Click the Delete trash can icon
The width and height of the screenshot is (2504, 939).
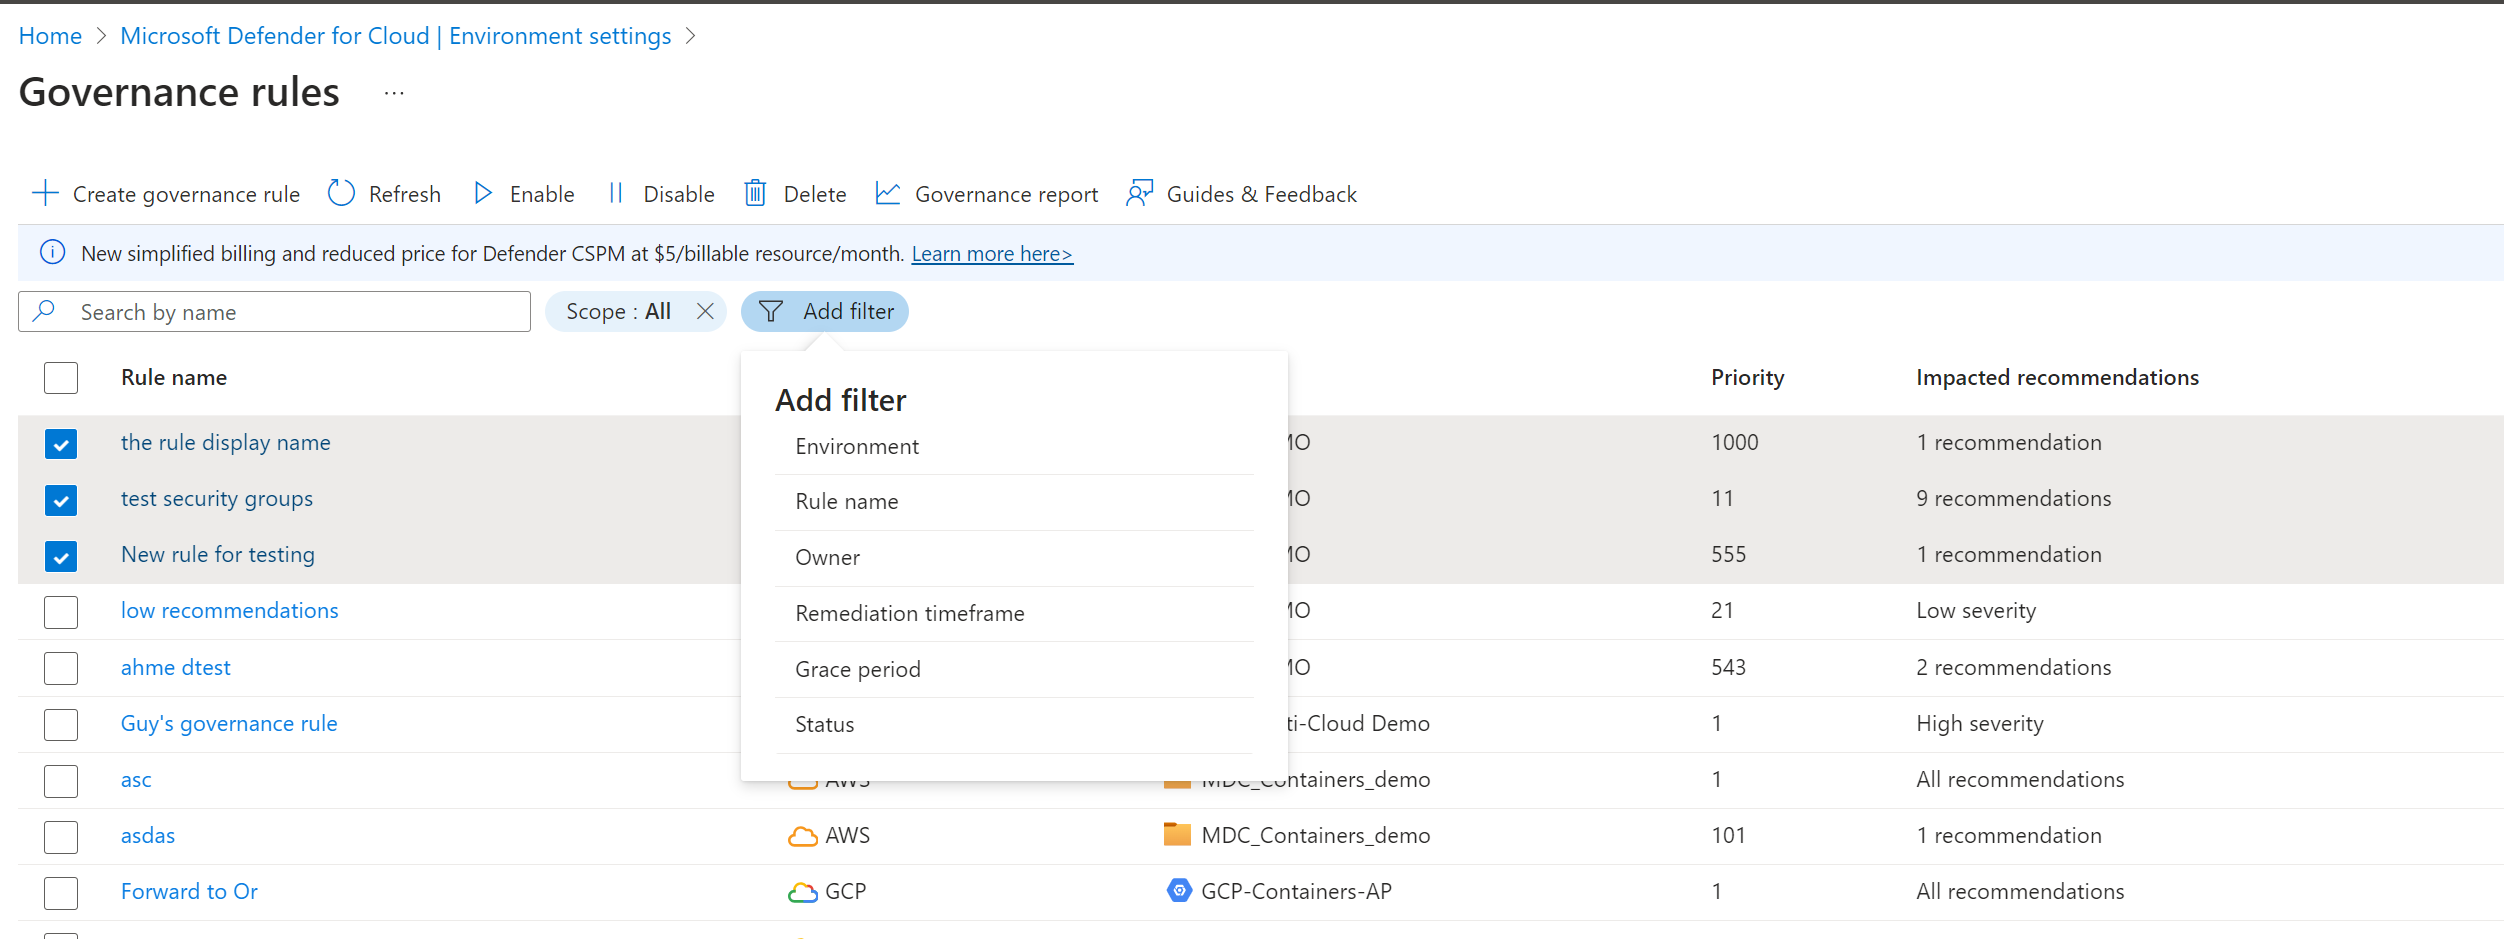tap(755, 193)
